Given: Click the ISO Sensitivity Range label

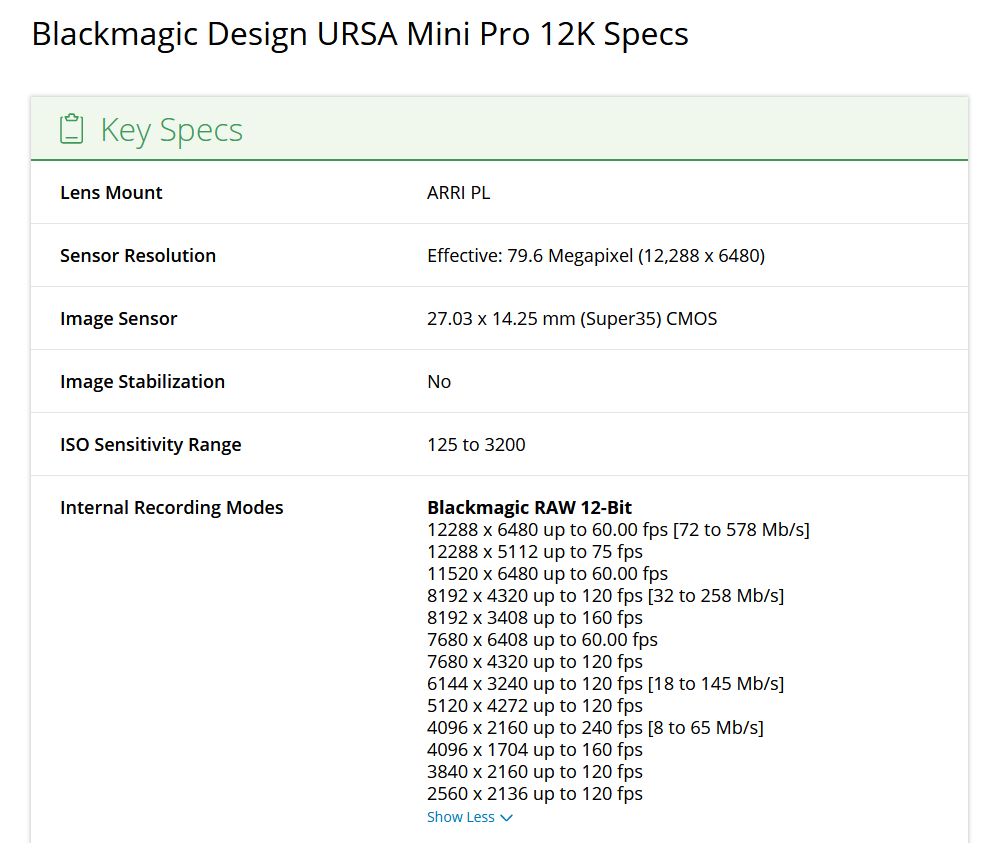Looking at the screenshot, I should tap(151, 444).
